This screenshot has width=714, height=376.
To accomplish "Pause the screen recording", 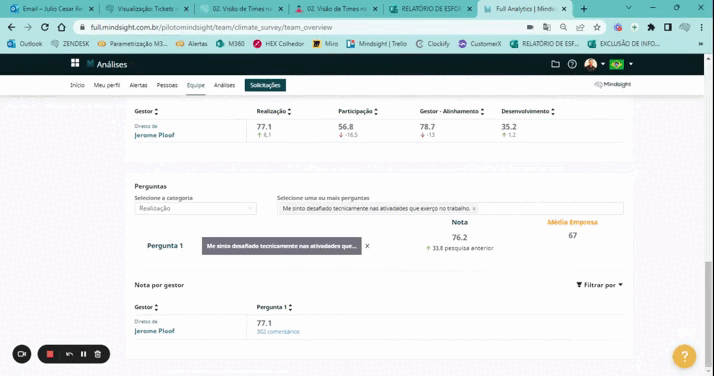I will (83, 354).
